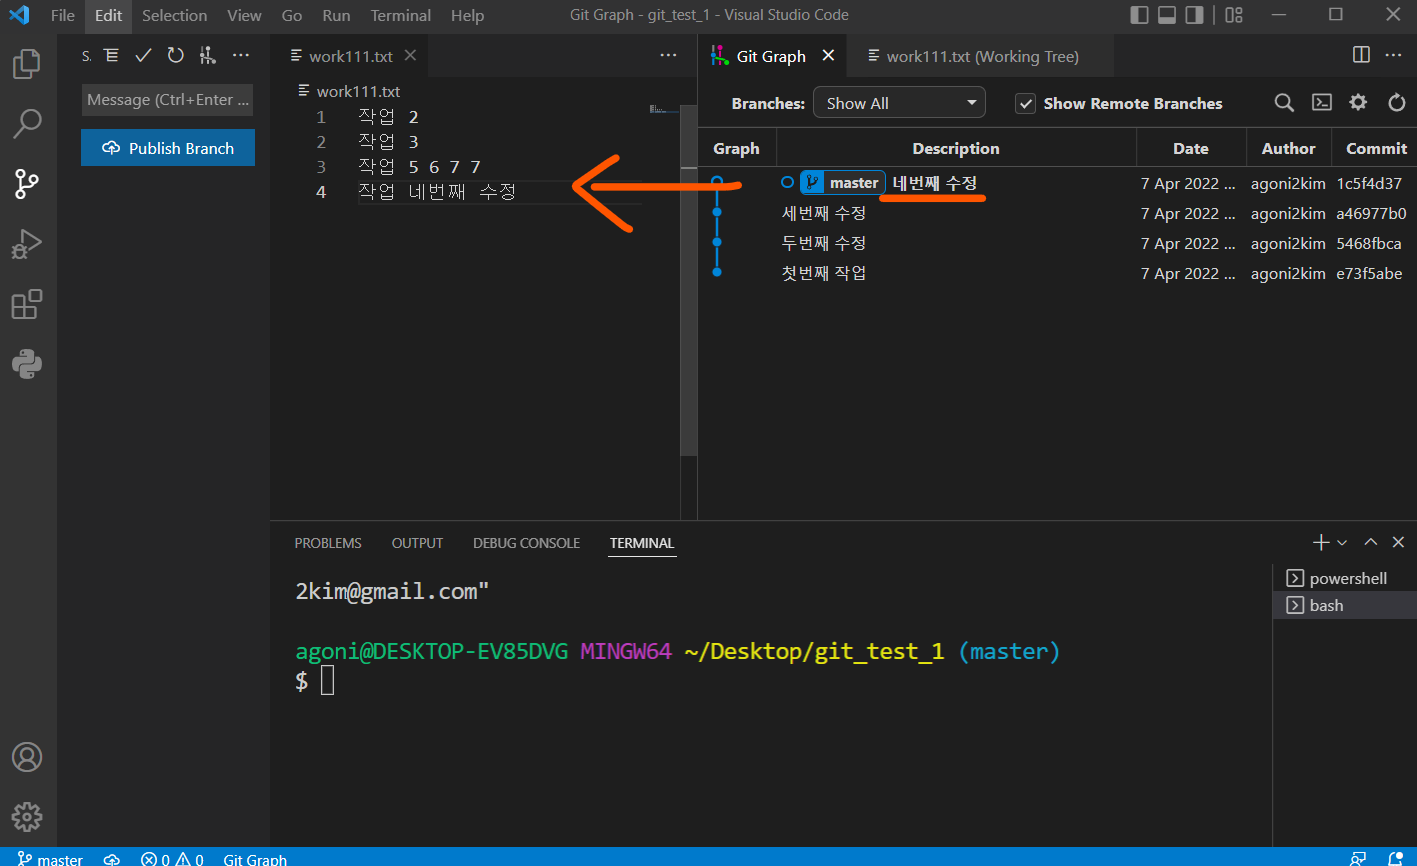Open the Branches Show All dropdown
This screenshot has height=866, width=1417.
899,103
